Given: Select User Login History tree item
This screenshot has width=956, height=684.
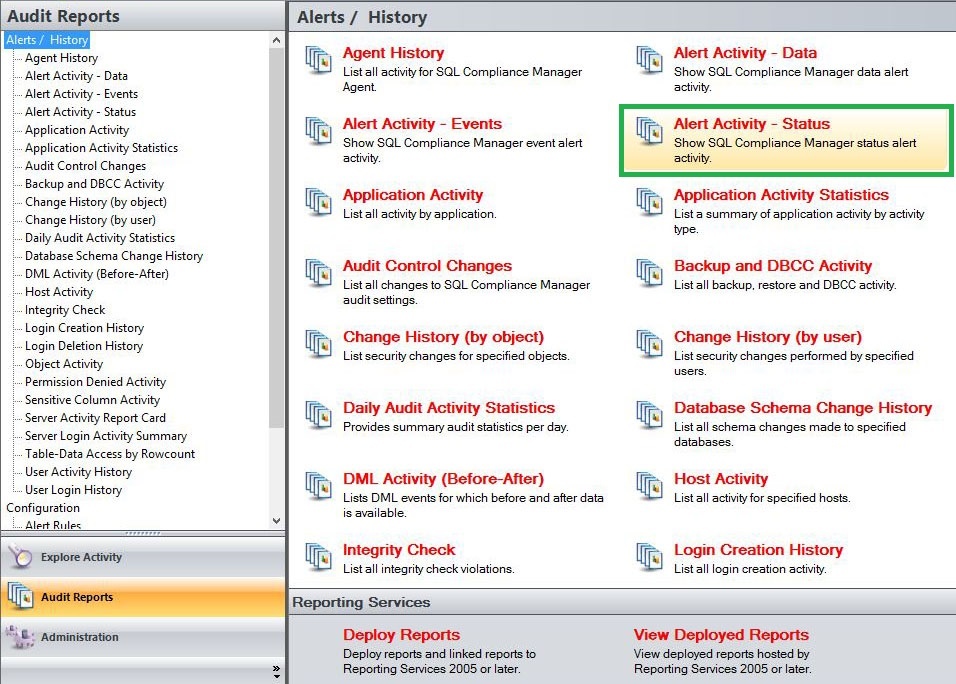Looking at the screenshot, I should [x=73, y=490].
